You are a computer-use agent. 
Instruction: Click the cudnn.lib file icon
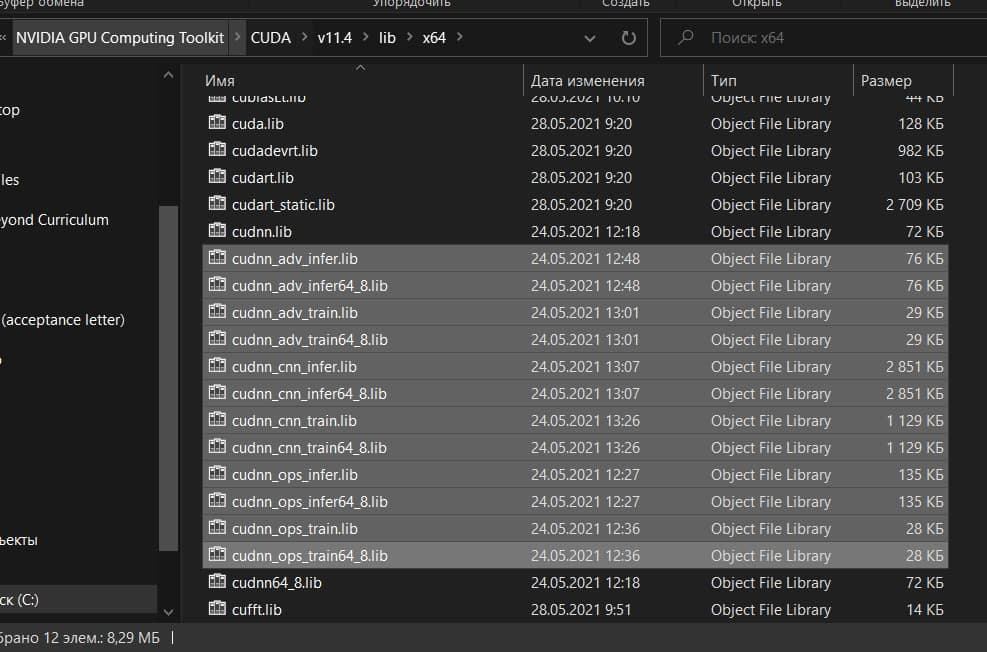pyautogui.click(x=217, y=231)
